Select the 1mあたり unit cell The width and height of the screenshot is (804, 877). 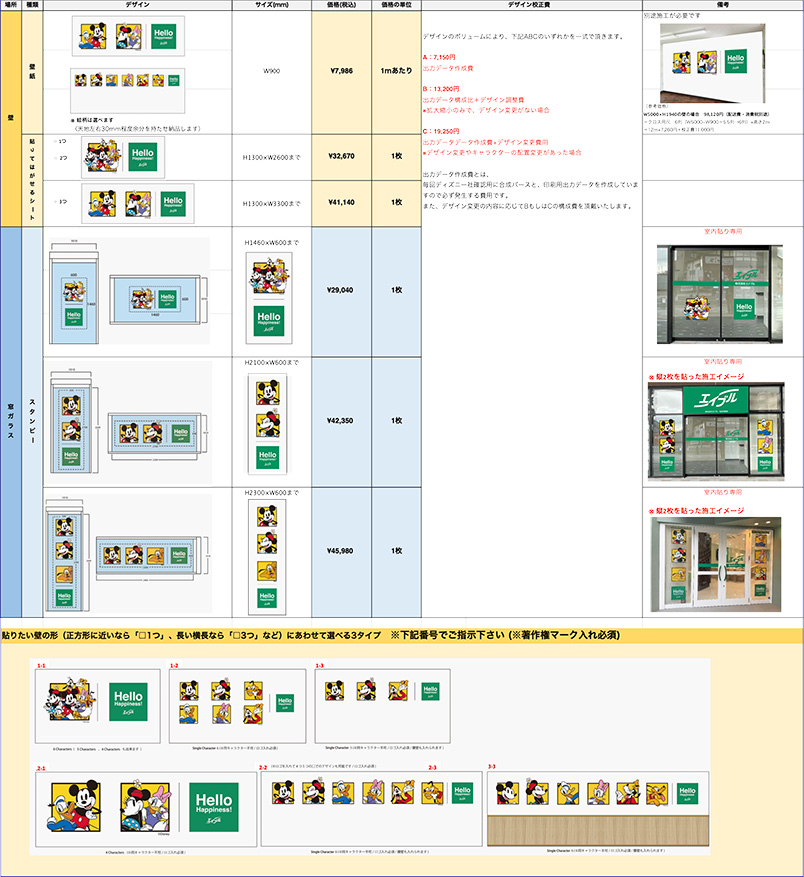click(x=396, y=71)
